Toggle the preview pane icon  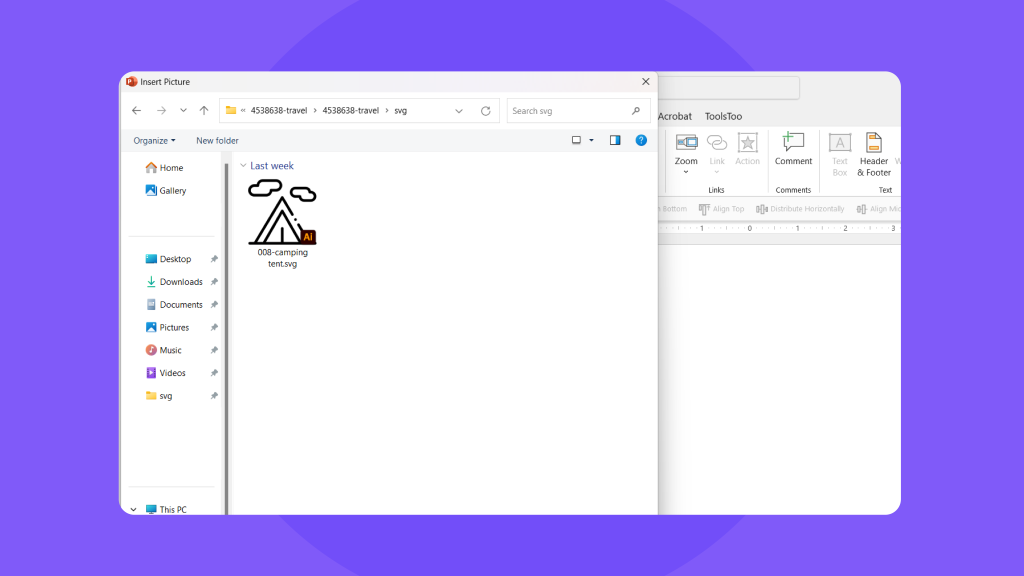pos(614,140)
